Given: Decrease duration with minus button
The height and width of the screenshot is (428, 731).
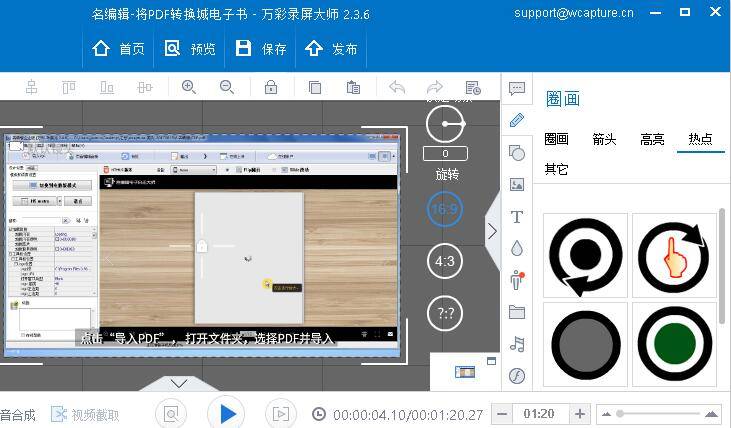Looking at the screenshot, I should point(502,414).
